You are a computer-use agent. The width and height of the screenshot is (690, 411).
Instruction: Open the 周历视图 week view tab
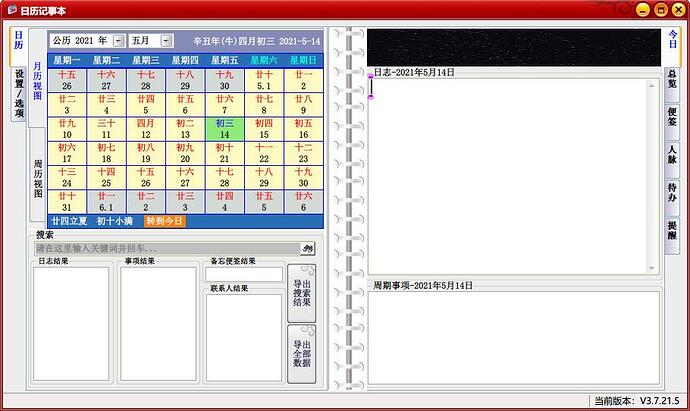tap(38, 178)
